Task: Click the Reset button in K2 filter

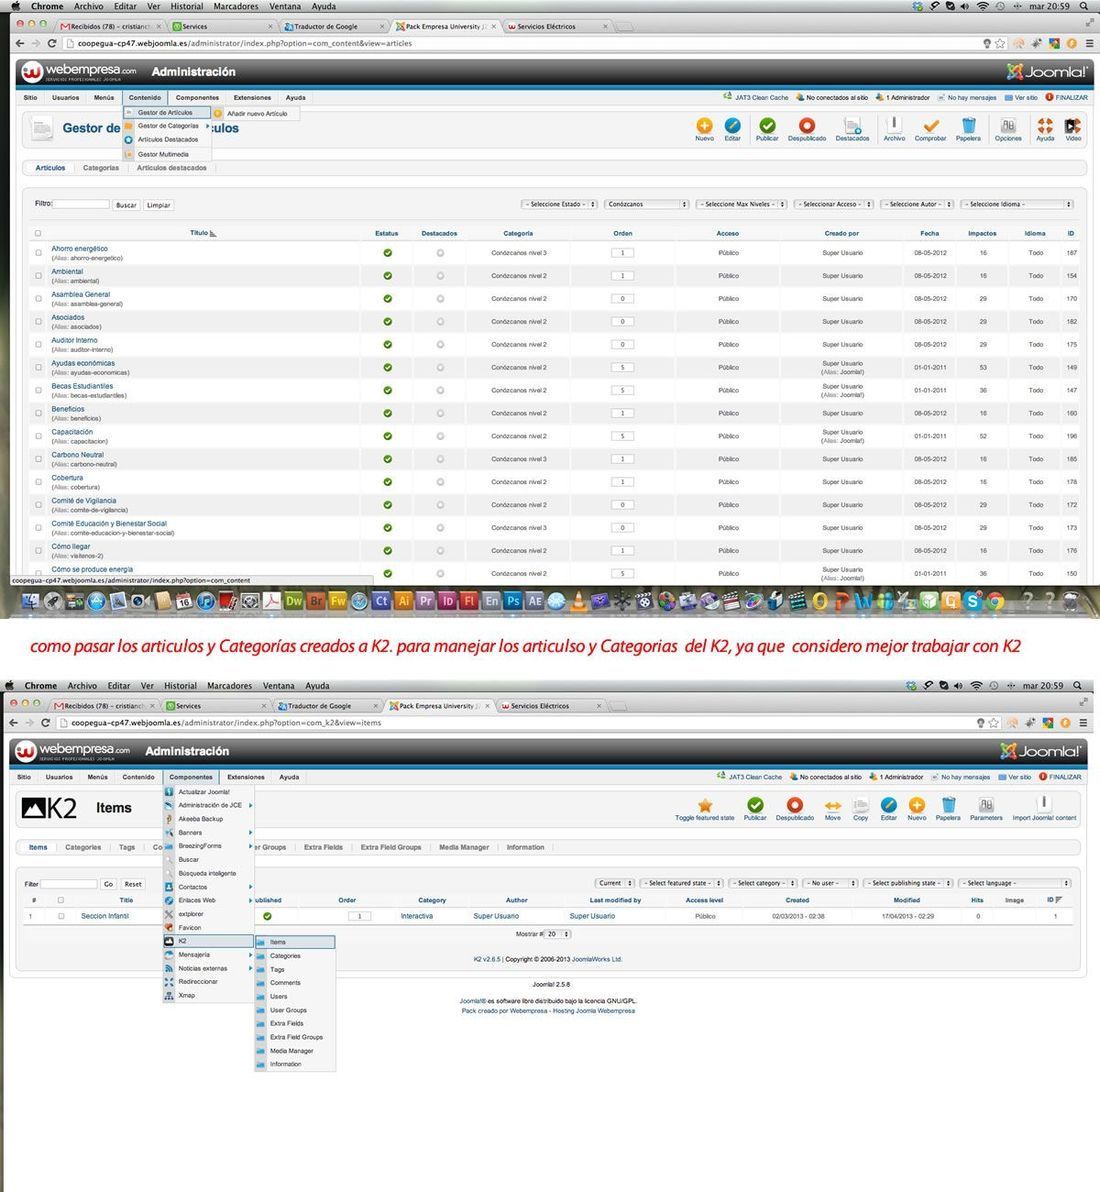Action: pos(133,884)
